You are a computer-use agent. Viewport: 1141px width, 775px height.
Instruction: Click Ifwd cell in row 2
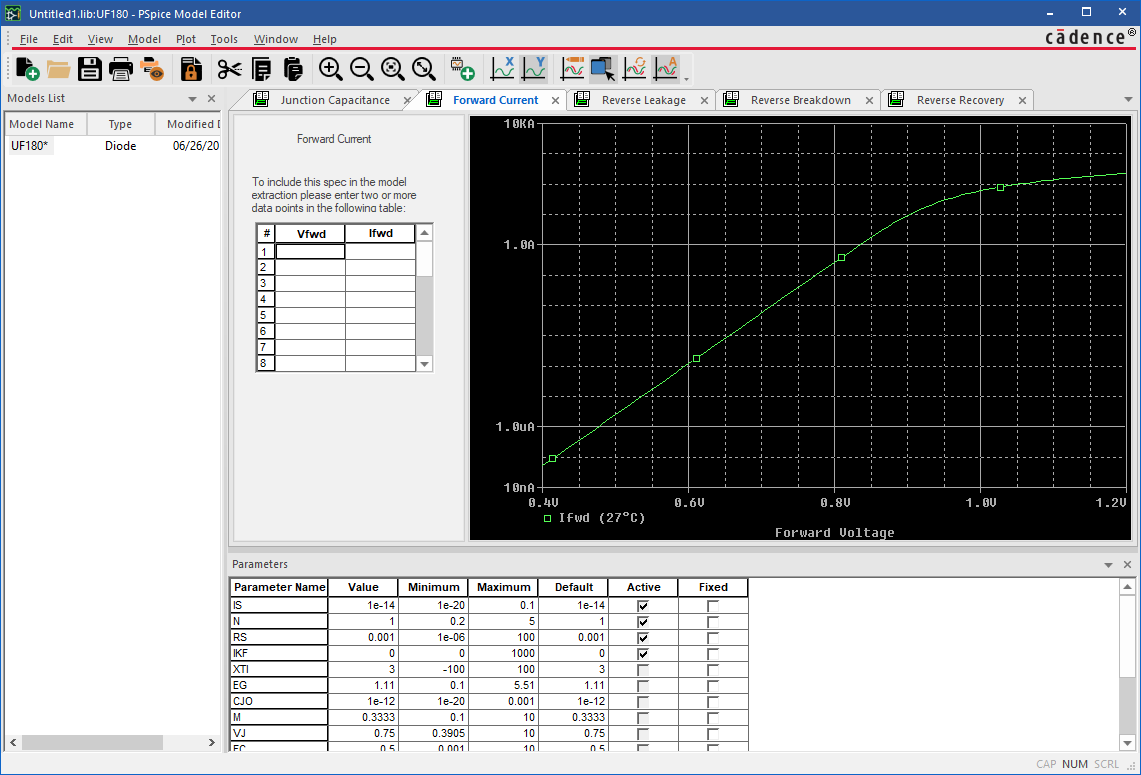tap(380, 268)
